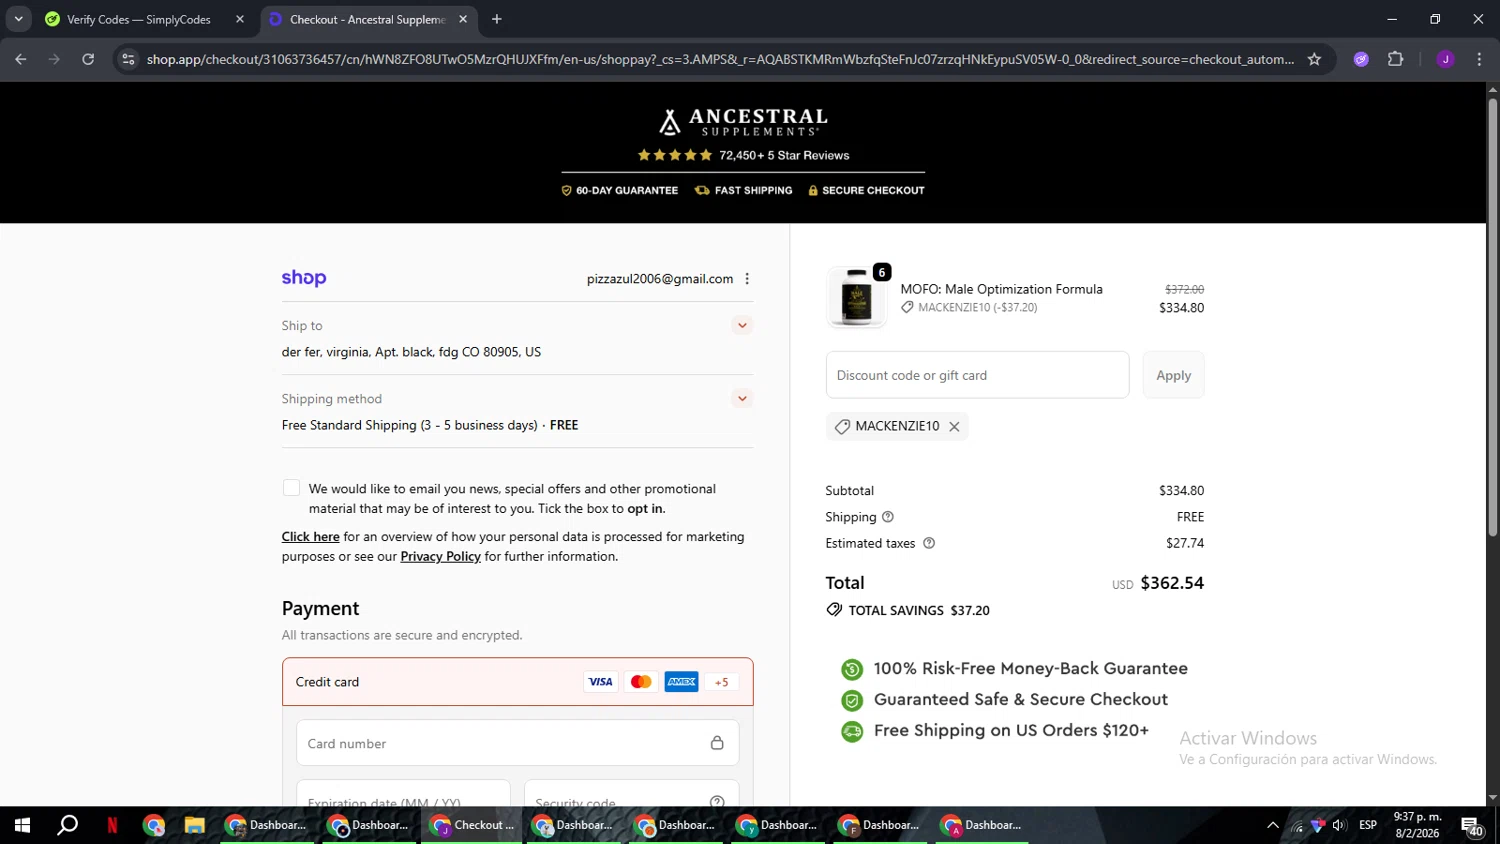Viewport: 1500px width, 844px height.
Task: Open the Privacy Policy link
Action: tap(440, 557)
